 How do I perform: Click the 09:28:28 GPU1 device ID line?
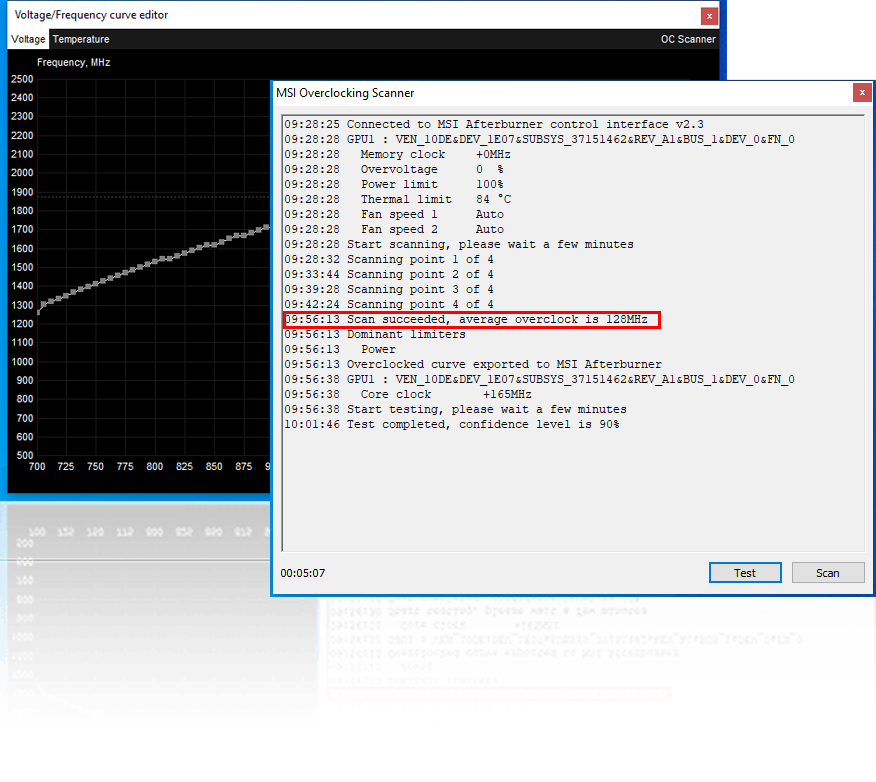539,140
